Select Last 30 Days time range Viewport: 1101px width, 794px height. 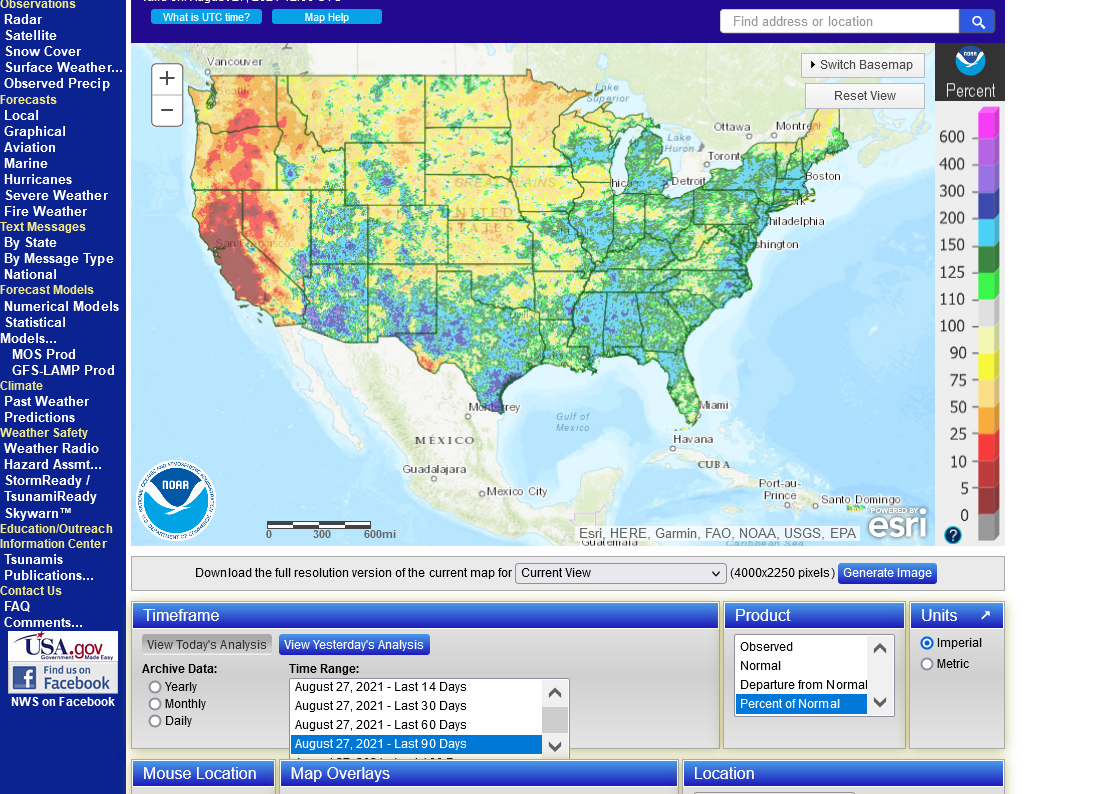(416, 706)
